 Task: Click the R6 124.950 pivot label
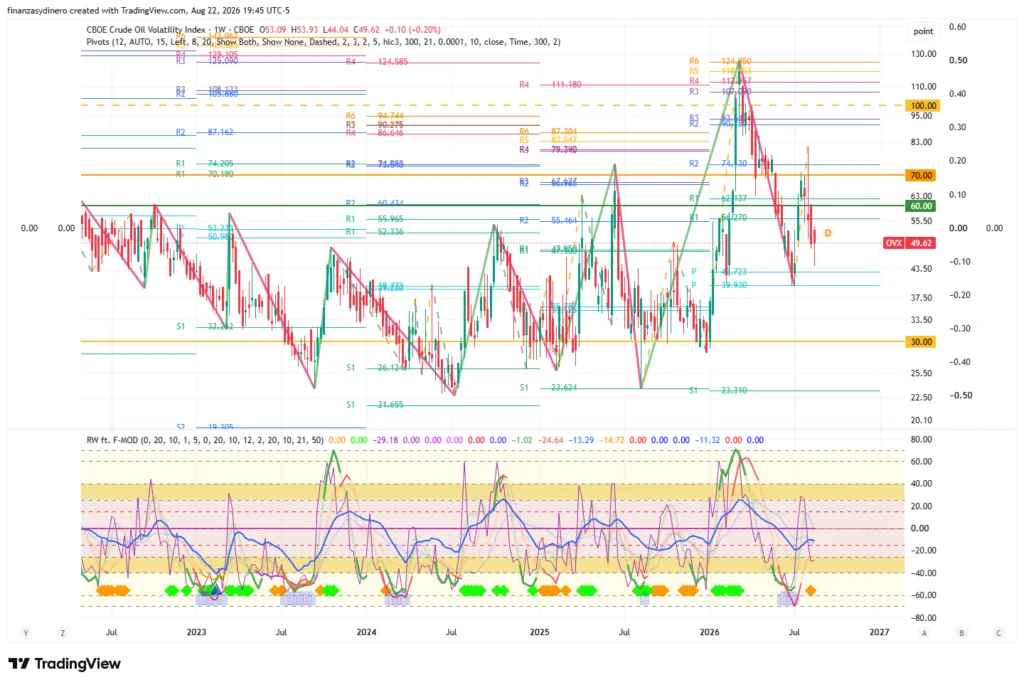pyautogui.click(x=720, y=61)
